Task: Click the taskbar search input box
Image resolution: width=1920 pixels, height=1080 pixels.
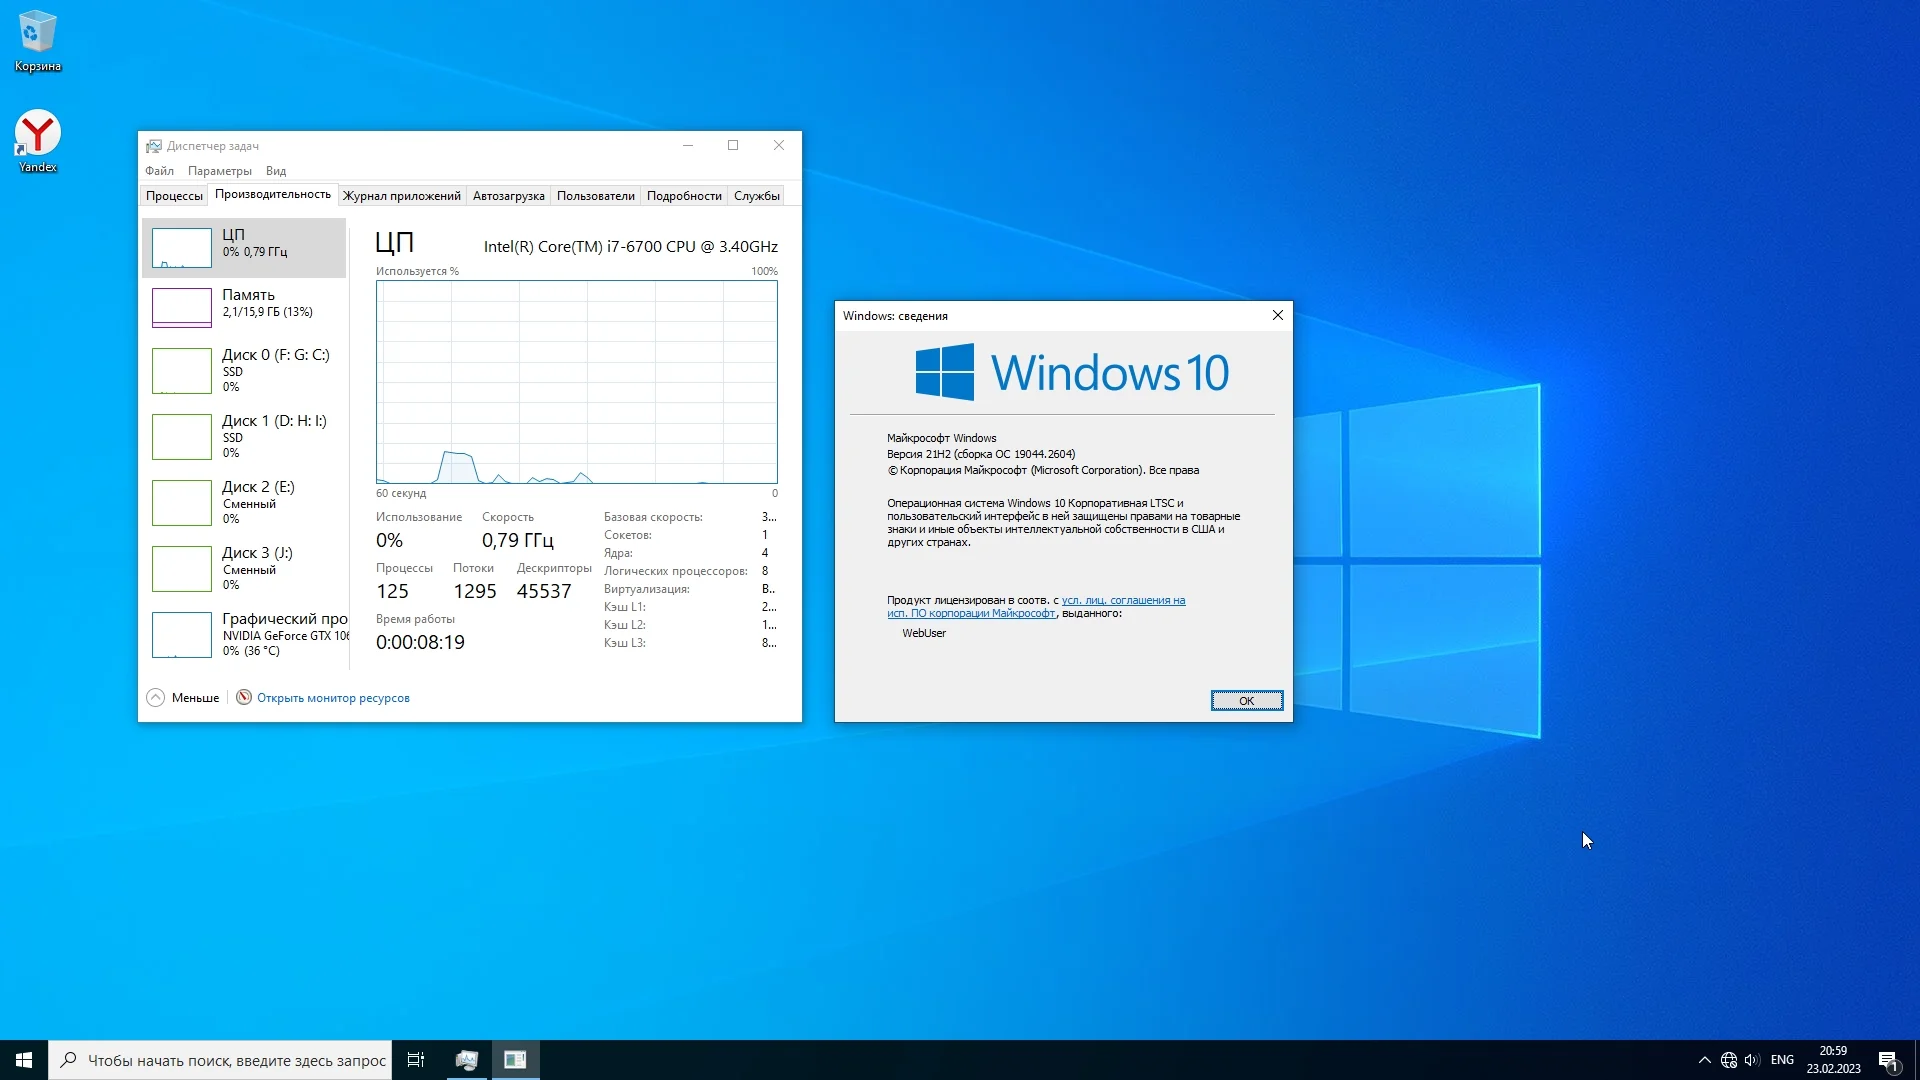Action: (236, 1060)
